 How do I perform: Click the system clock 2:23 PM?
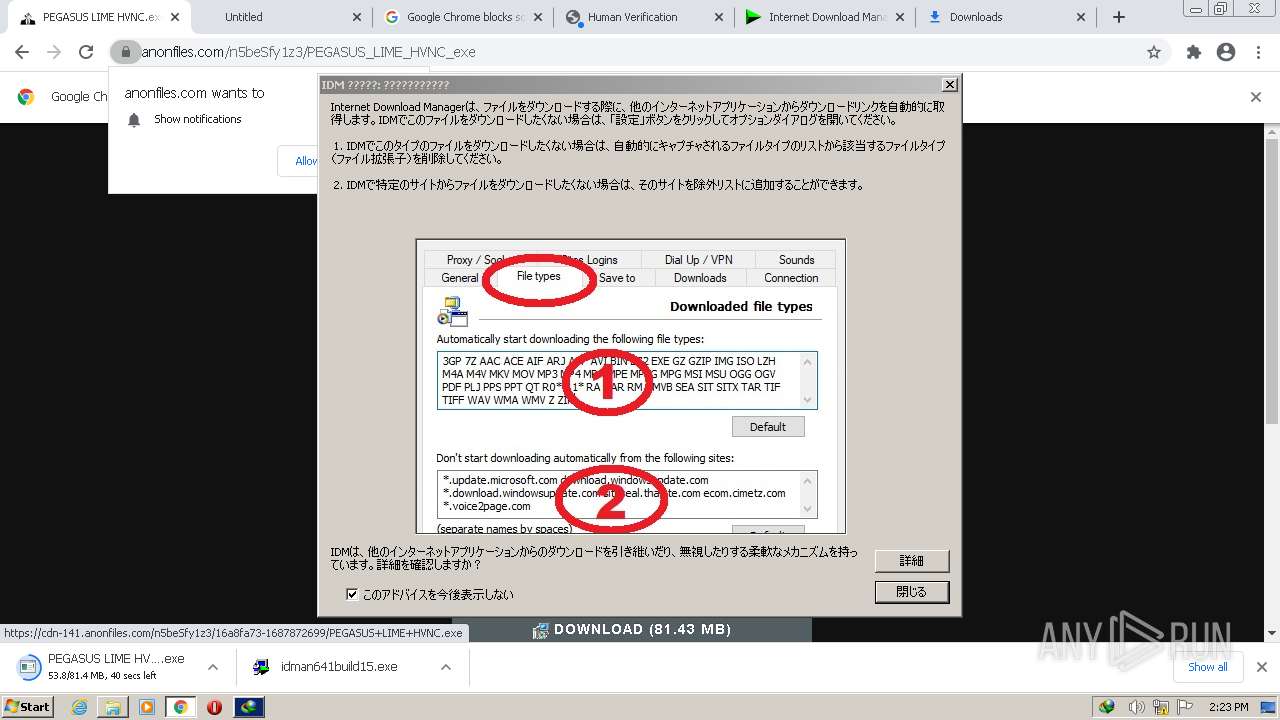pyautogui.click(x=1228, y=707)
